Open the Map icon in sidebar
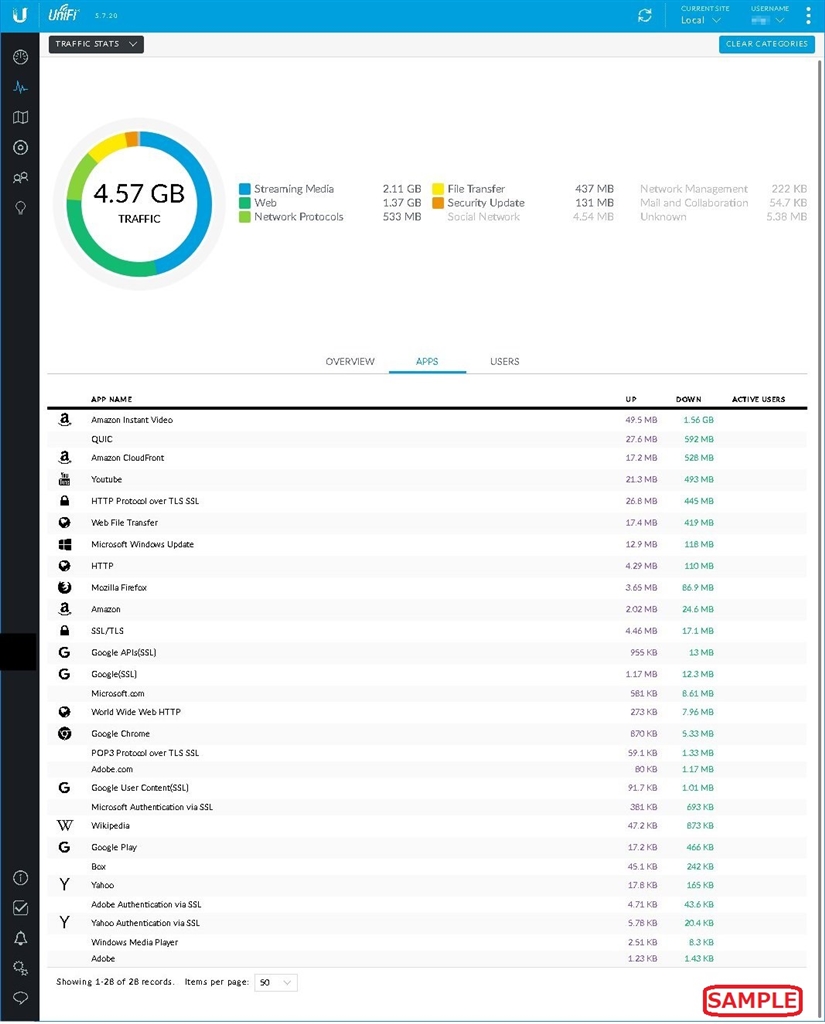The image size is (825, 1024). coord(20,118)
